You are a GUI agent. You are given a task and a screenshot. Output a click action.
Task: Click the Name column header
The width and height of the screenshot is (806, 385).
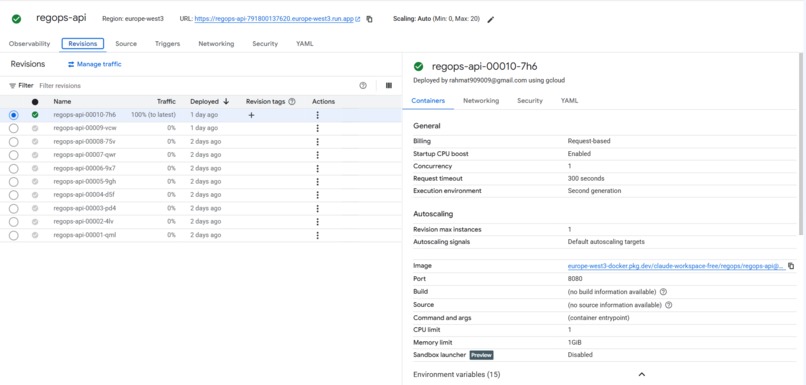pyautogui.click(x=62, y=102)
